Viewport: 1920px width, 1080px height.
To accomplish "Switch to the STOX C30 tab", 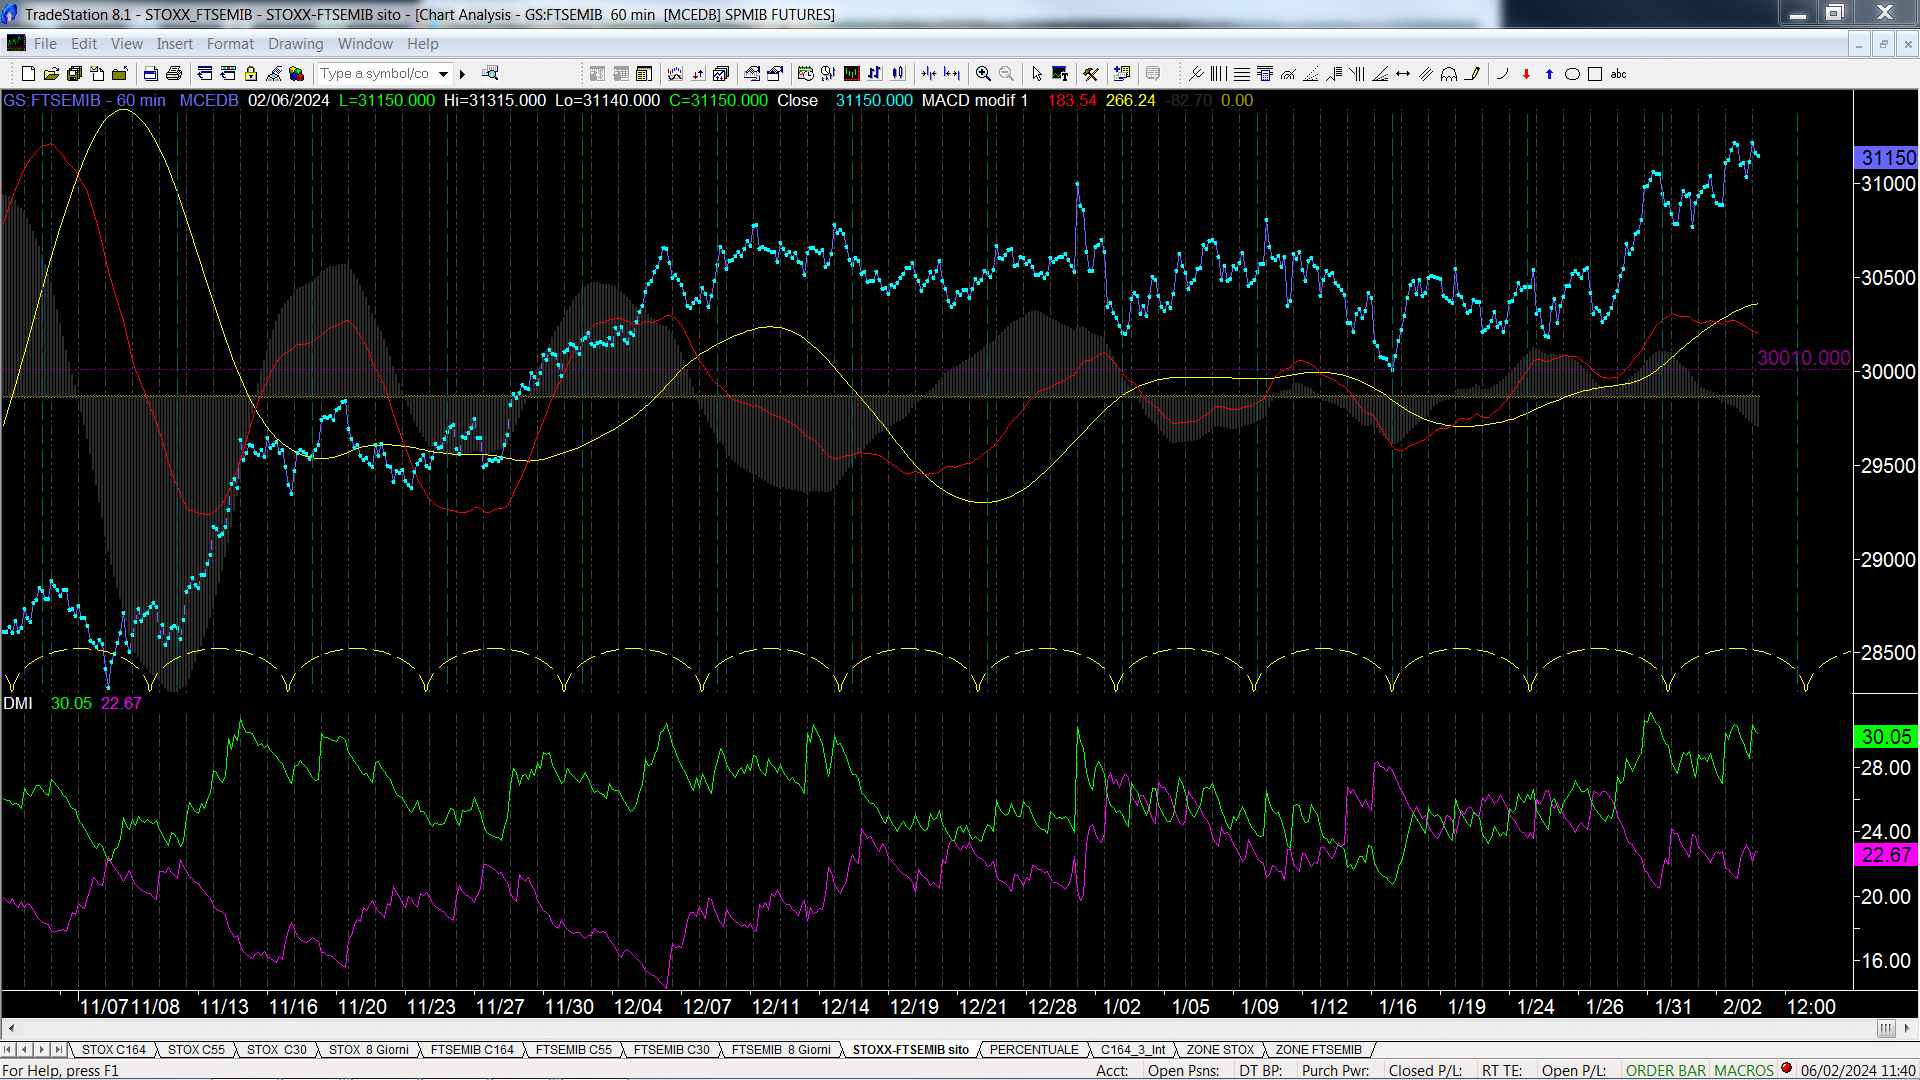I will click(x=276, y=1049).
